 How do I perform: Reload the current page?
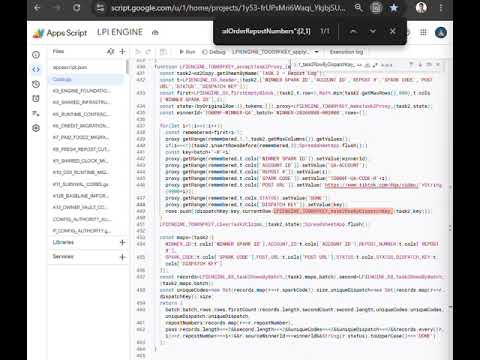pyautogui.click(x=77, y=7)
